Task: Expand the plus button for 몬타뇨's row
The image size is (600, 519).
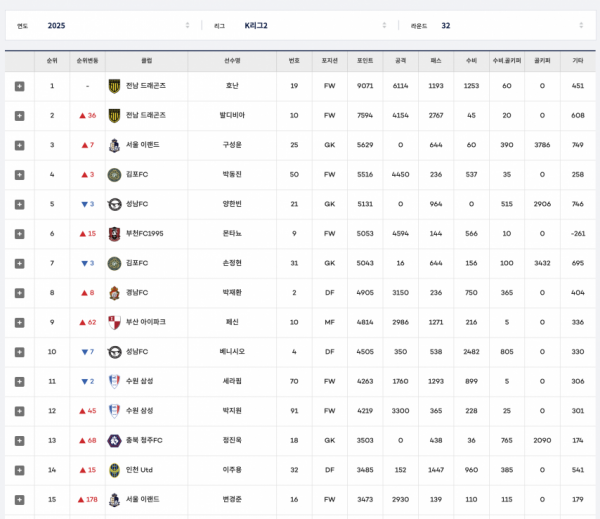Action: pos(19,234)
